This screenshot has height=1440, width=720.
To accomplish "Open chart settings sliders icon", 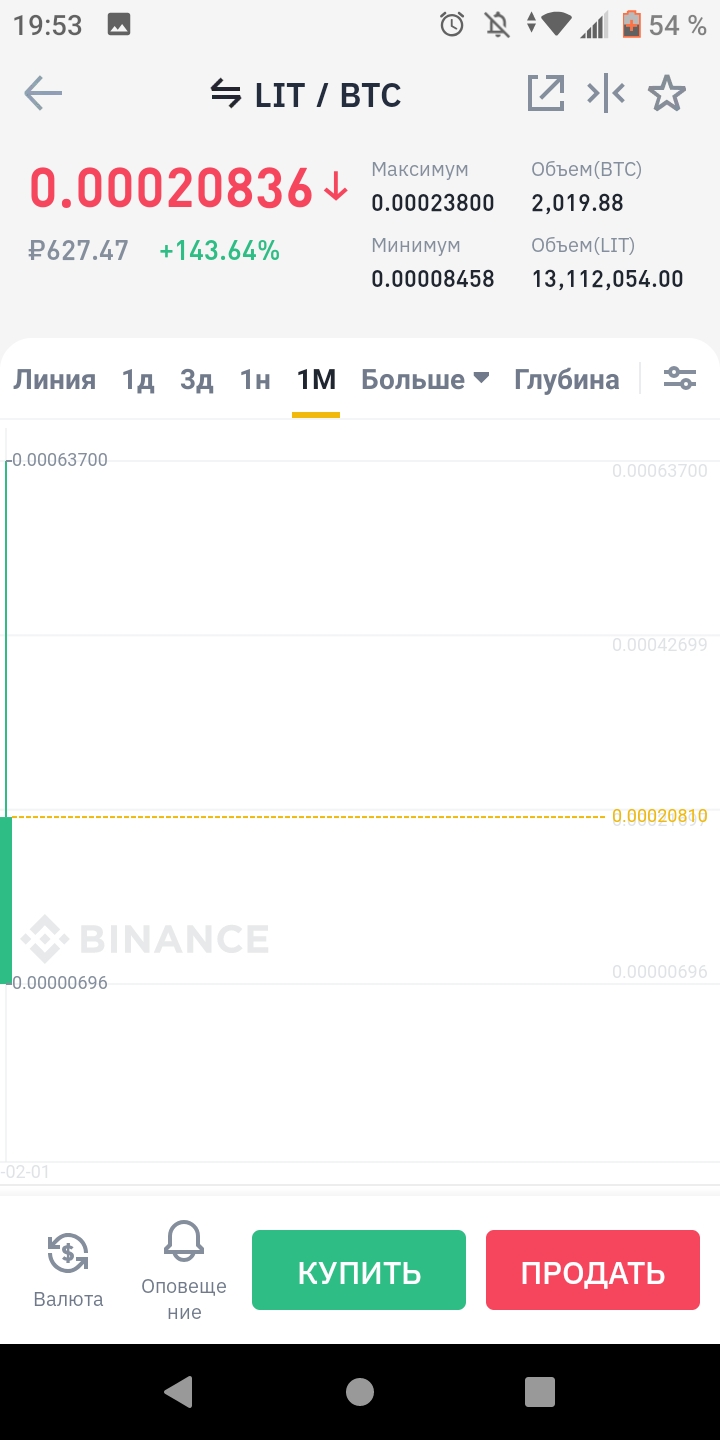I will click(680, 379).
